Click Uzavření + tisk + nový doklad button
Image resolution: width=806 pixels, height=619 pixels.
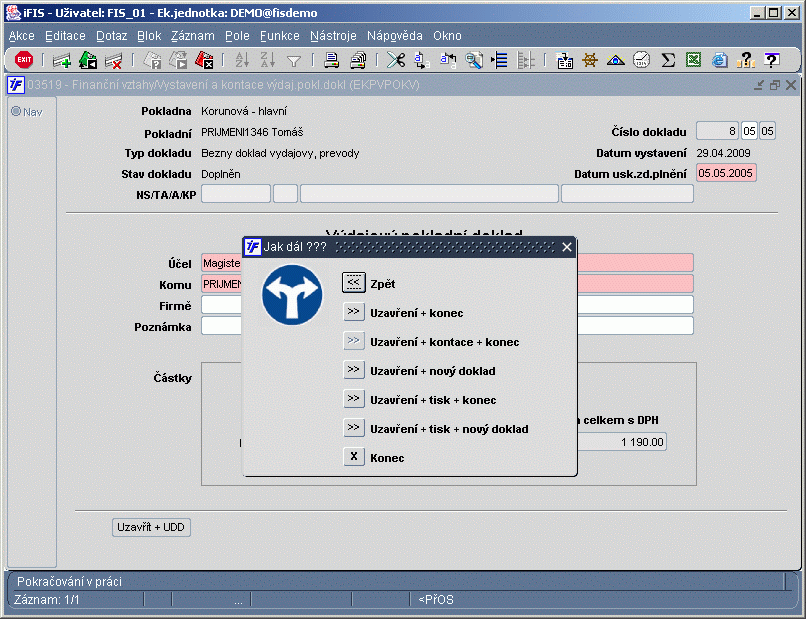[x=354, y=428]
